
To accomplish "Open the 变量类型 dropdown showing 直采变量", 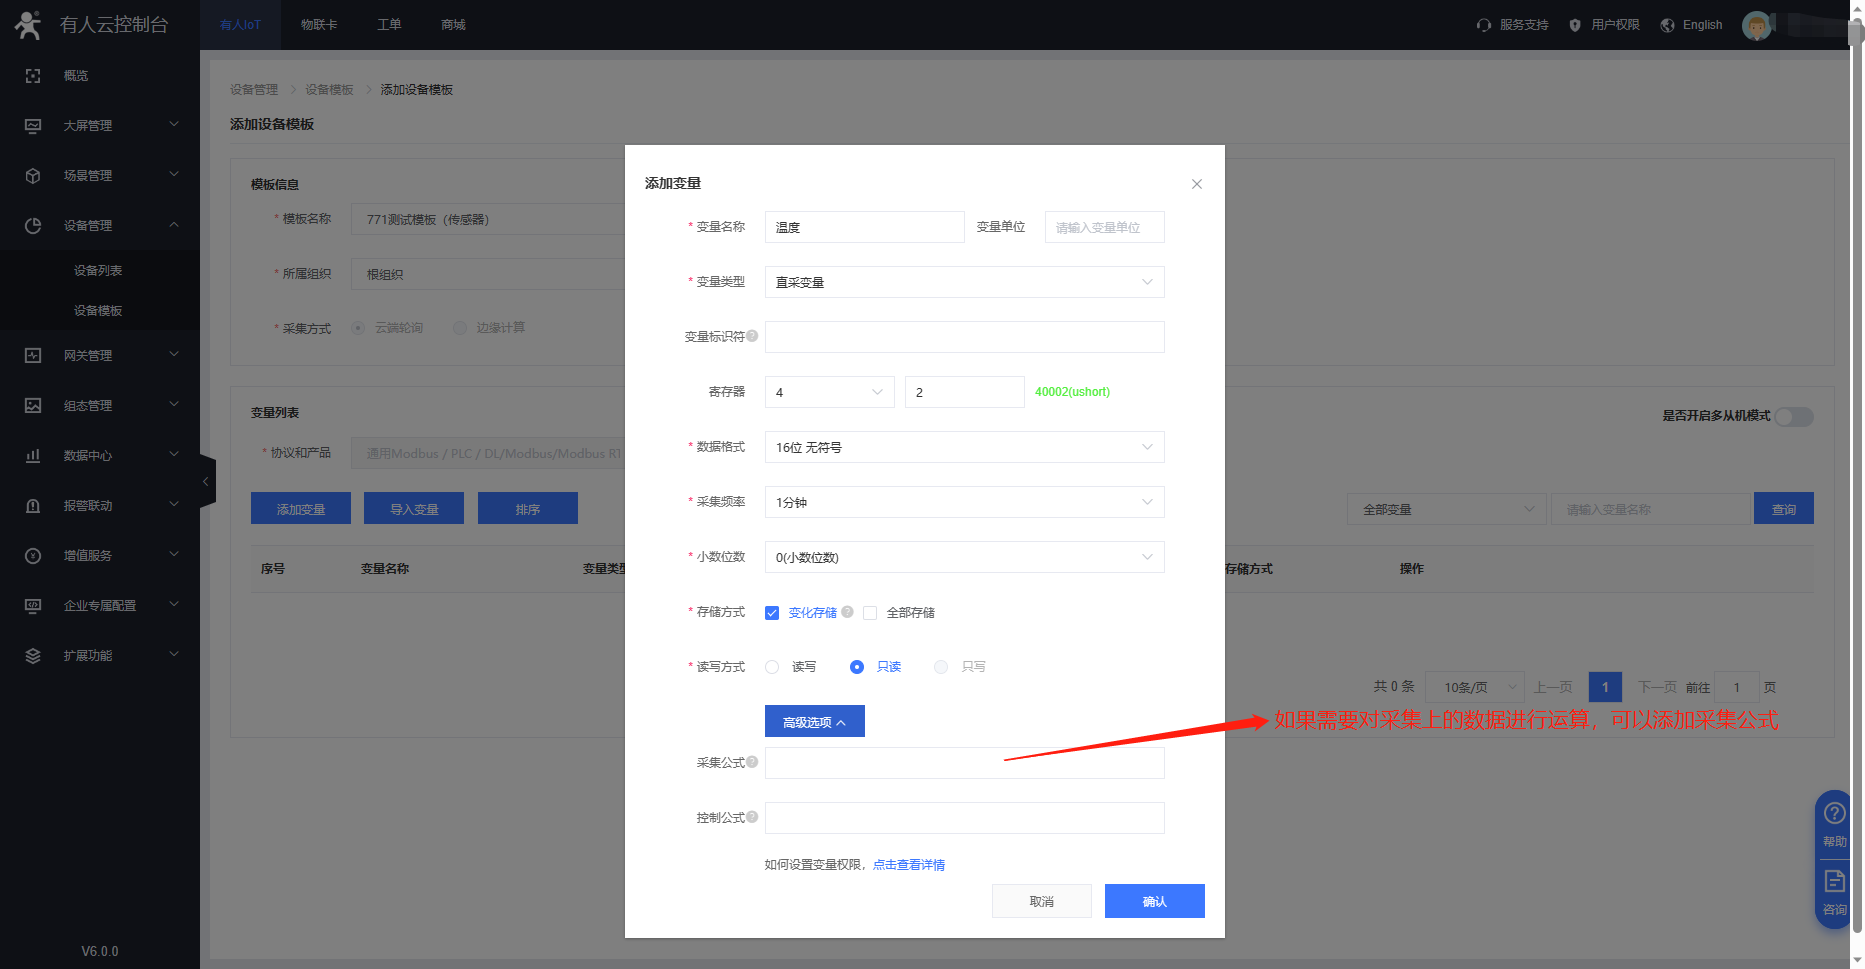I will [964, 282].
